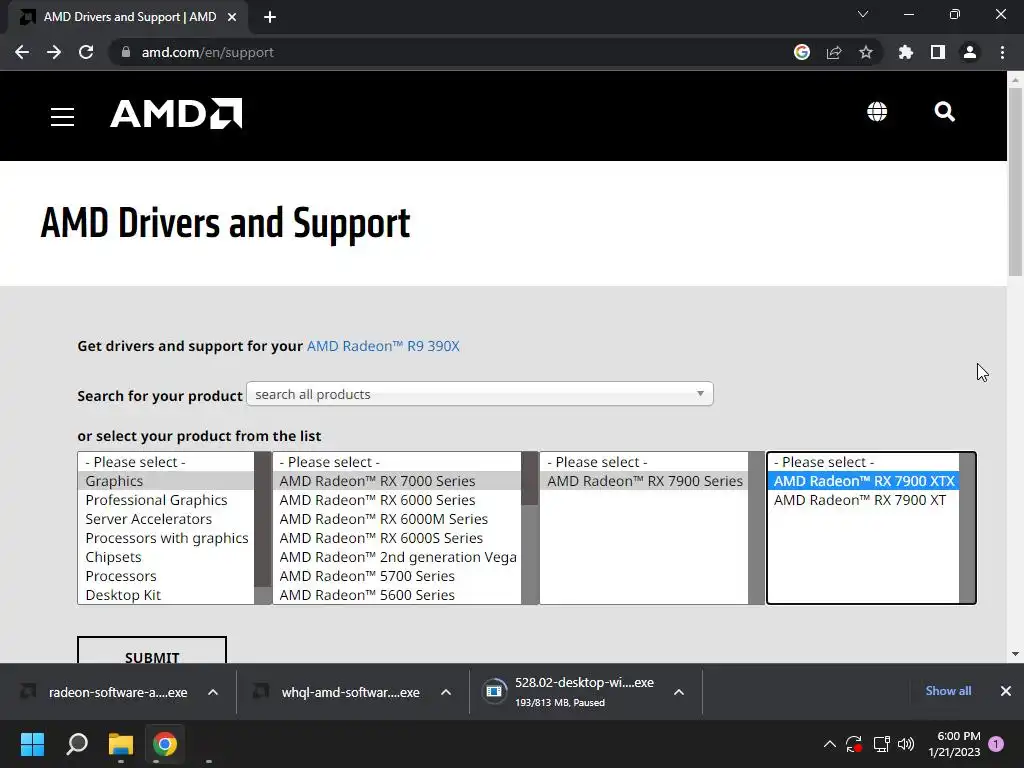Click the network tray icon
Screen dimensions: 1024x768
point(881,744)
